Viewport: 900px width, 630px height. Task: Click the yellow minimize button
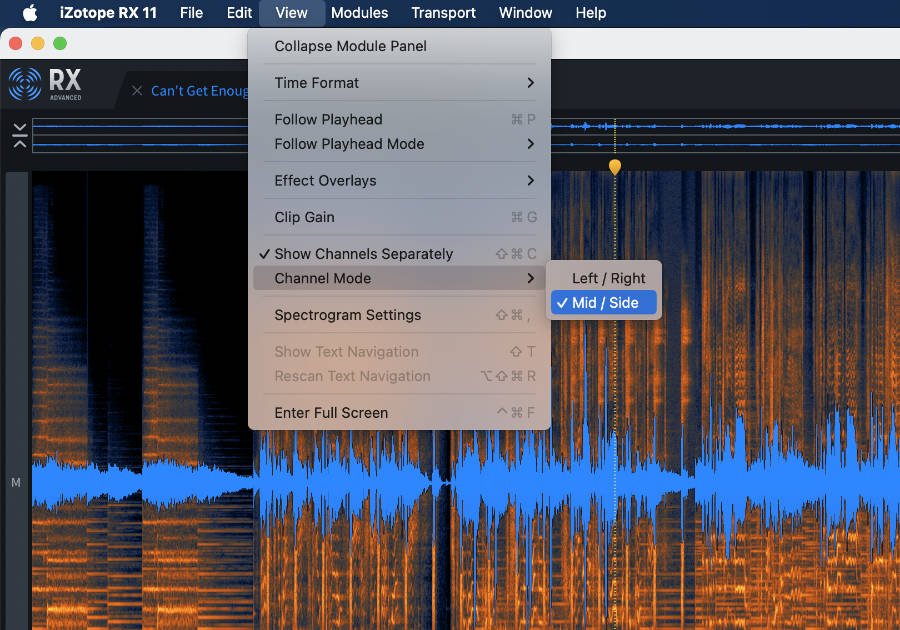click(38, 44)
